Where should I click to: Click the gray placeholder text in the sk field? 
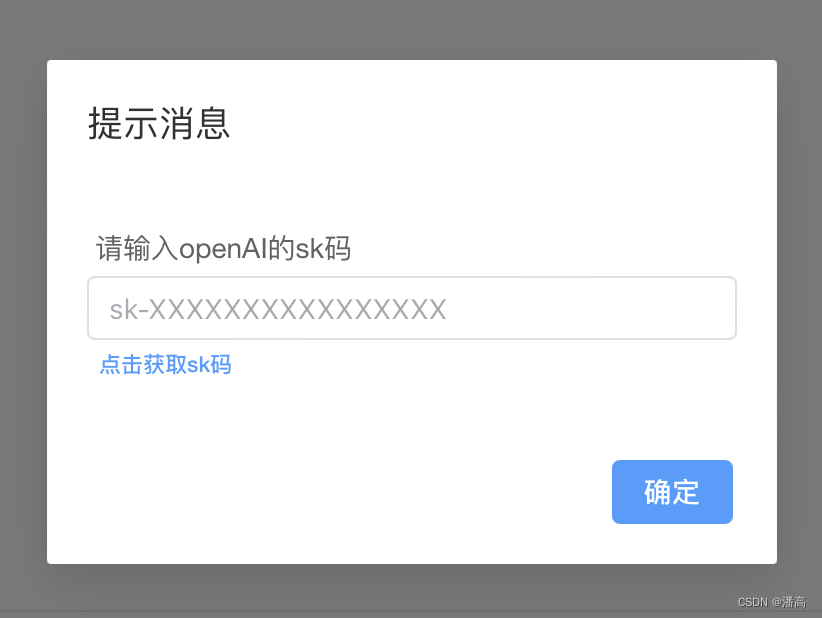tap(278, 309)
